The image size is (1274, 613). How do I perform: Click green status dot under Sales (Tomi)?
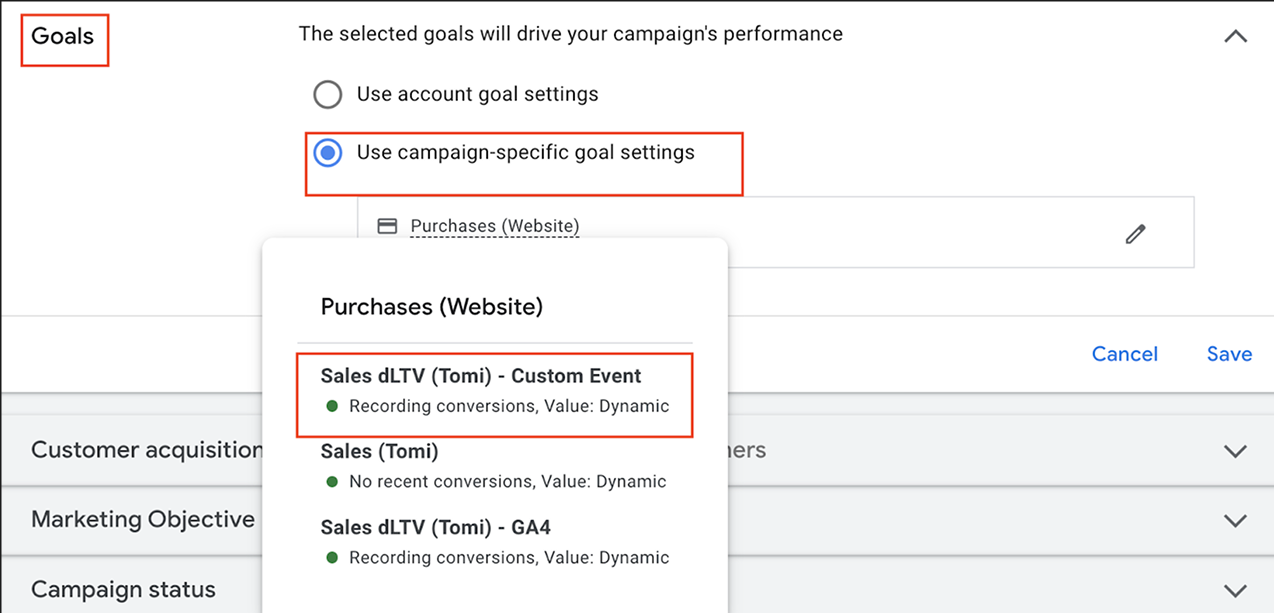[x=332, y=482]
